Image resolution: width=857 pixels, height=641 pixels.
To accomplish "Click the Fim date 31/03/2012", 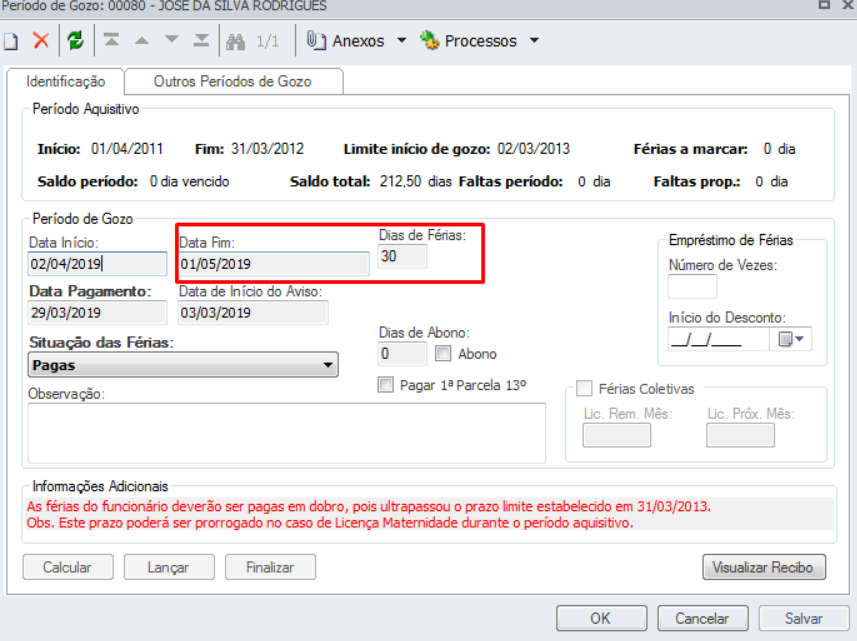I will pyautogui.click(x=267, y=149).
